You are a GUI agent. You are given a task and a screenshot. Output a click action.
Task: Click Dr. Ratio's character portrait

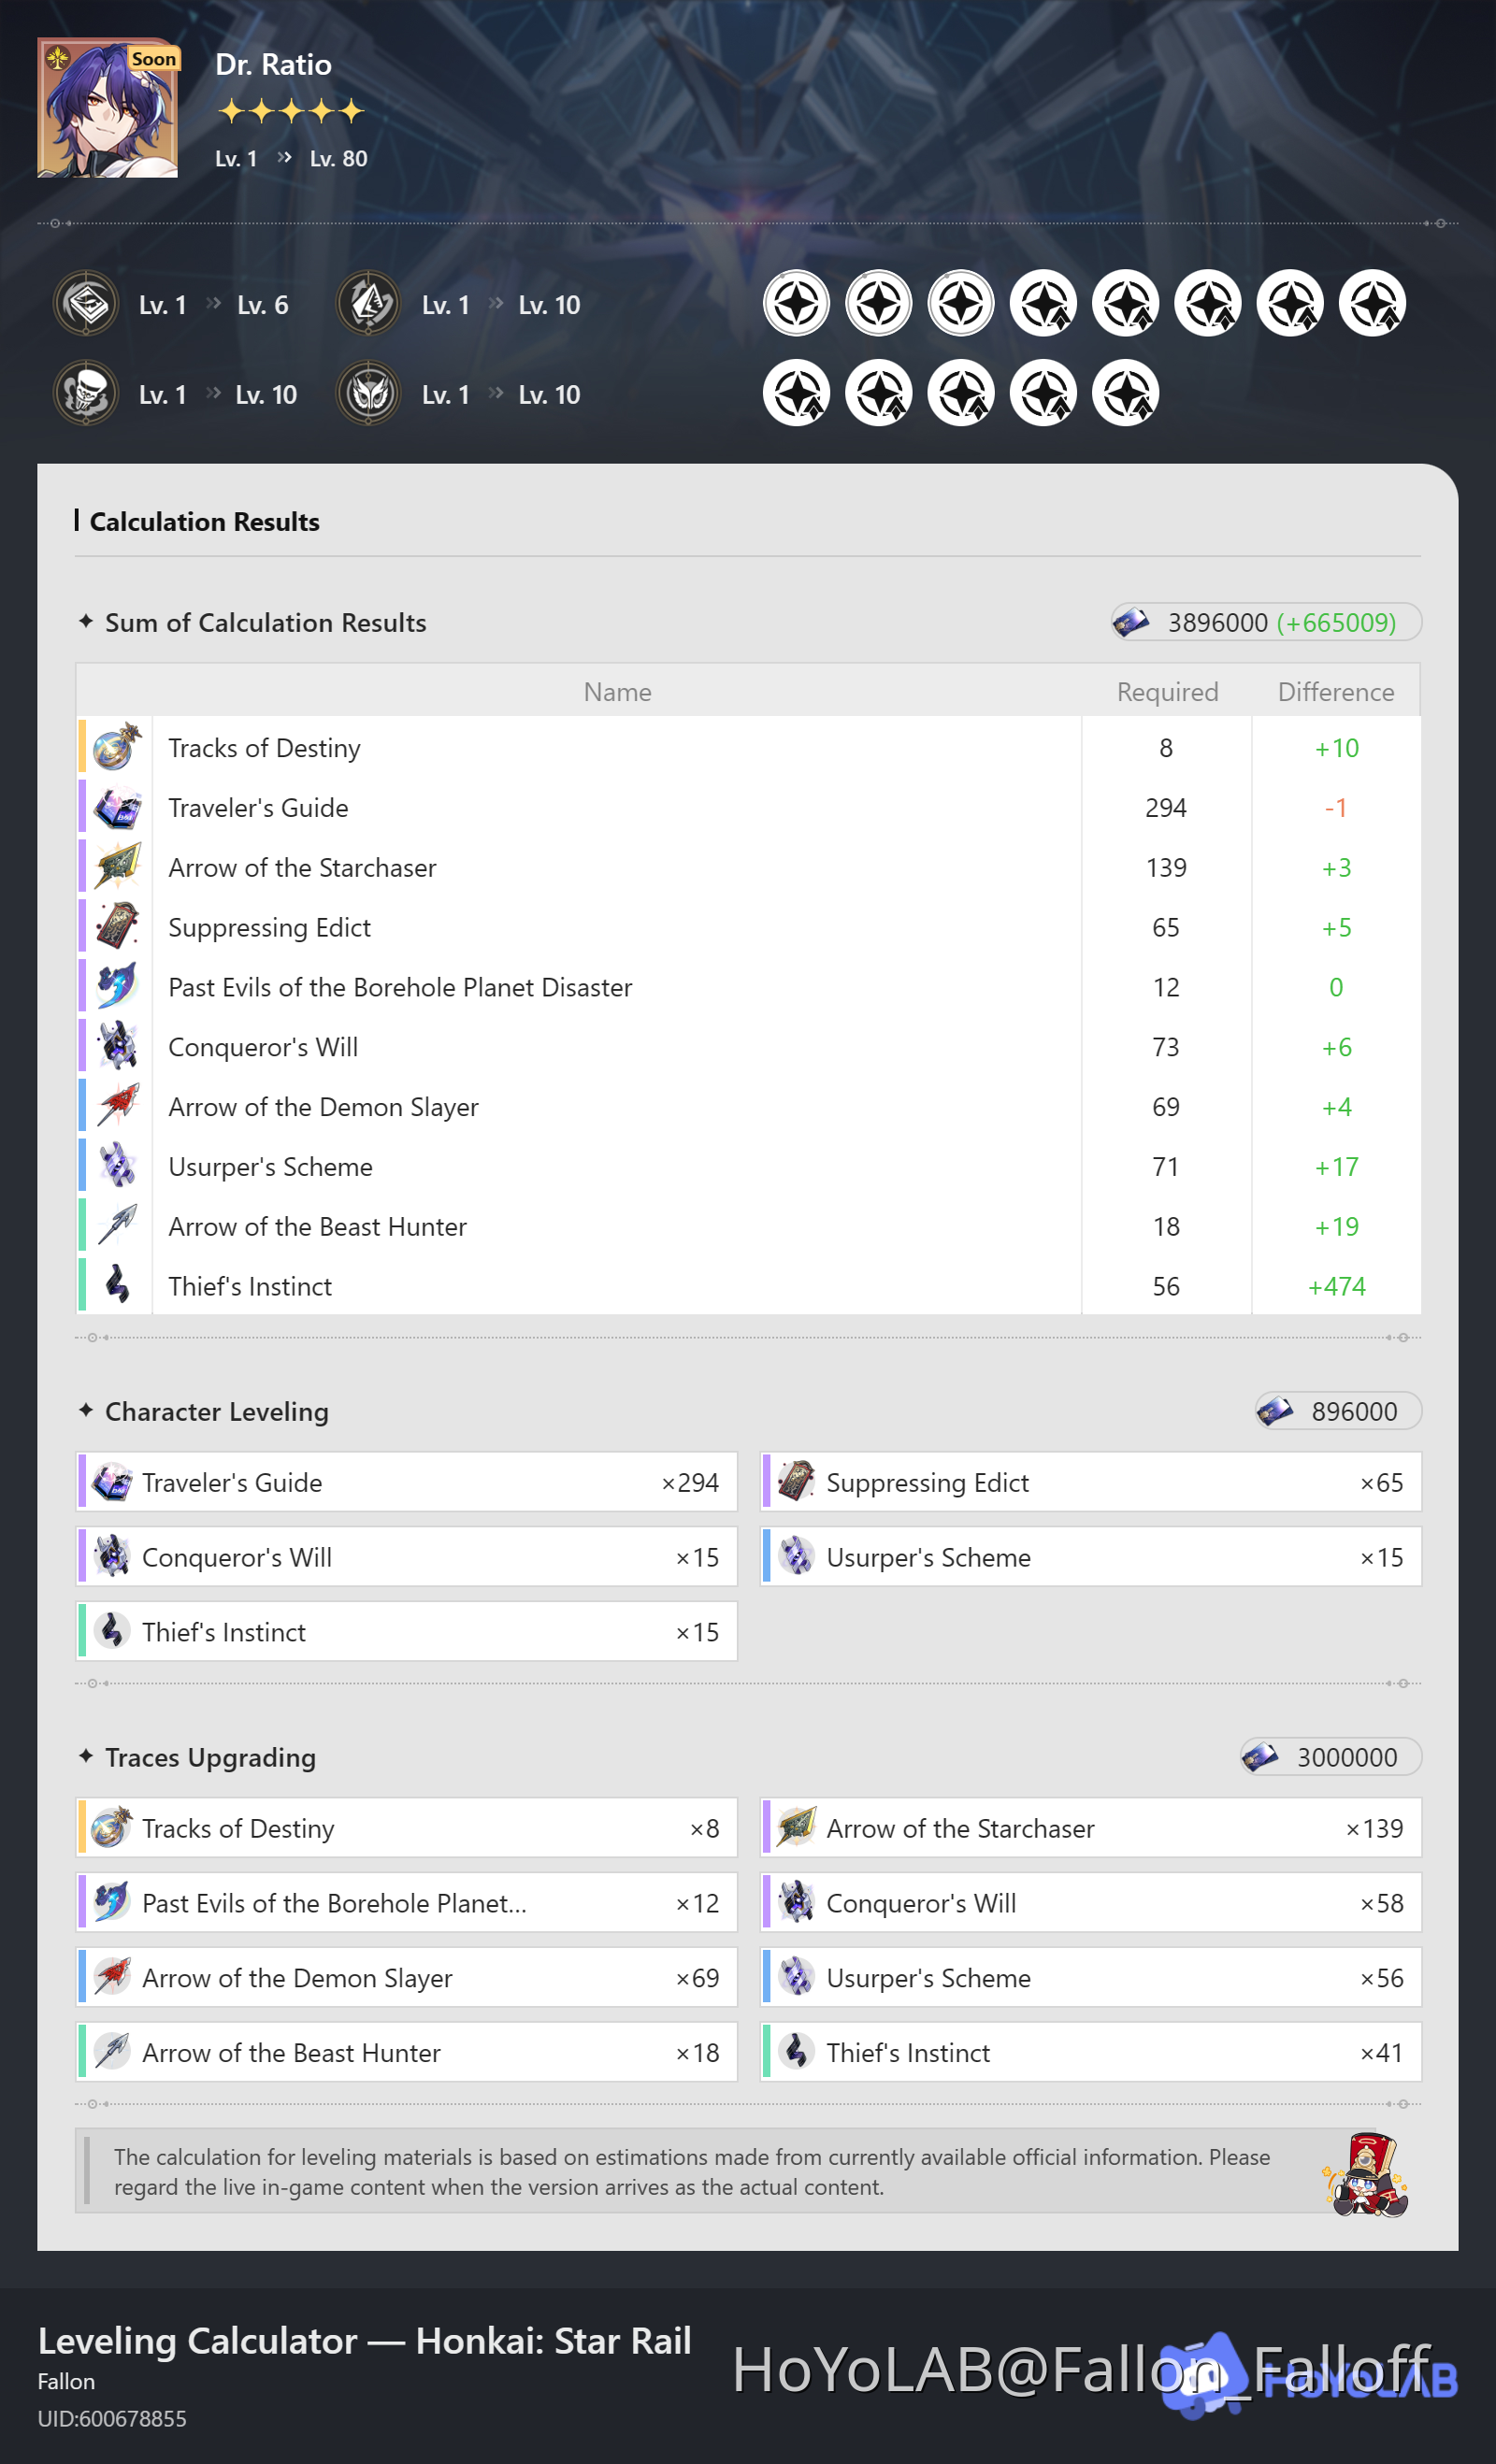pyautogui.click(x=108, y=108)
